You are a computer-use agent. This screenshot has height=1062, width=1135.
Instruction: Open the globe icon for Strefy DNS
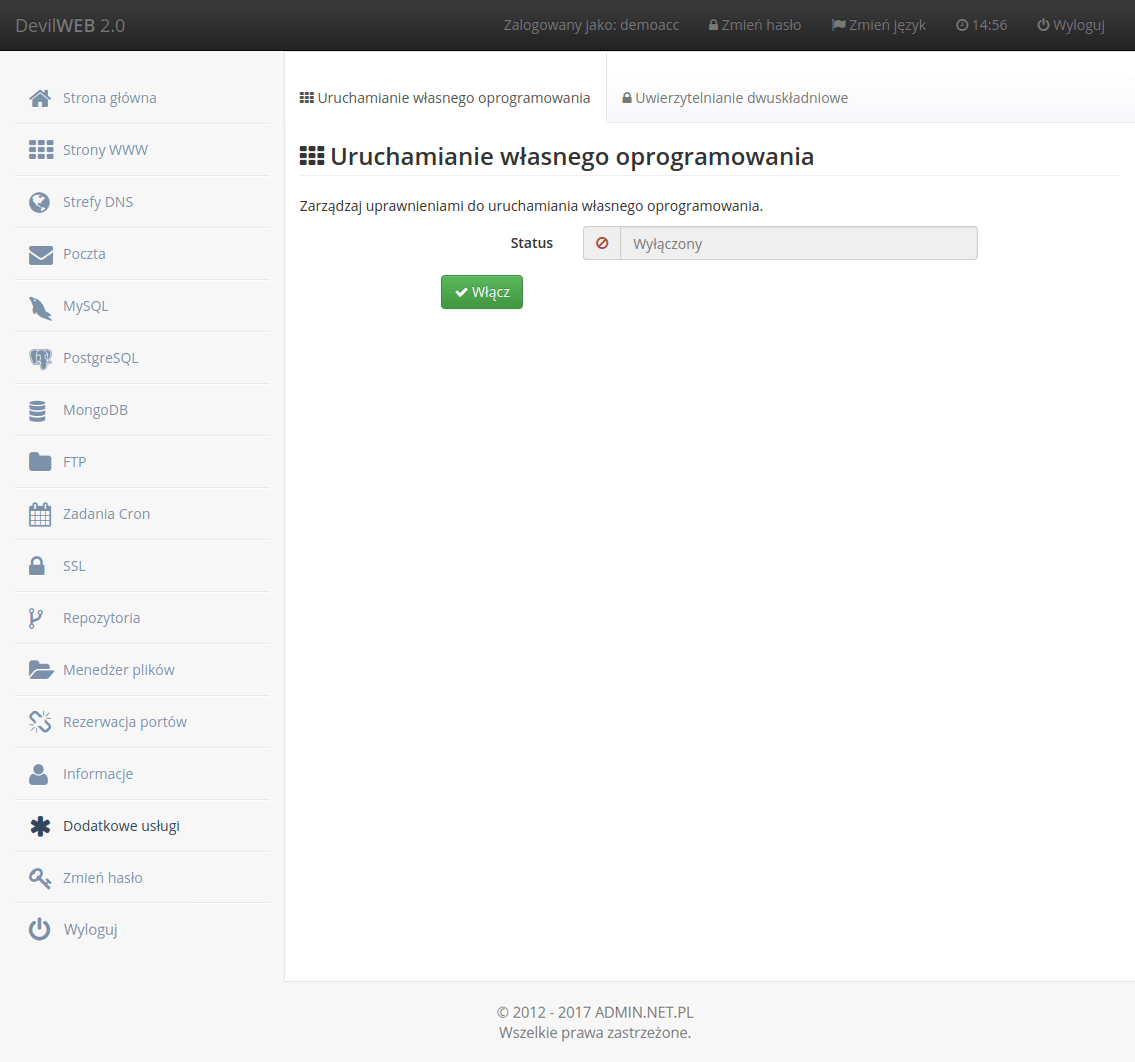pos(40,202)
